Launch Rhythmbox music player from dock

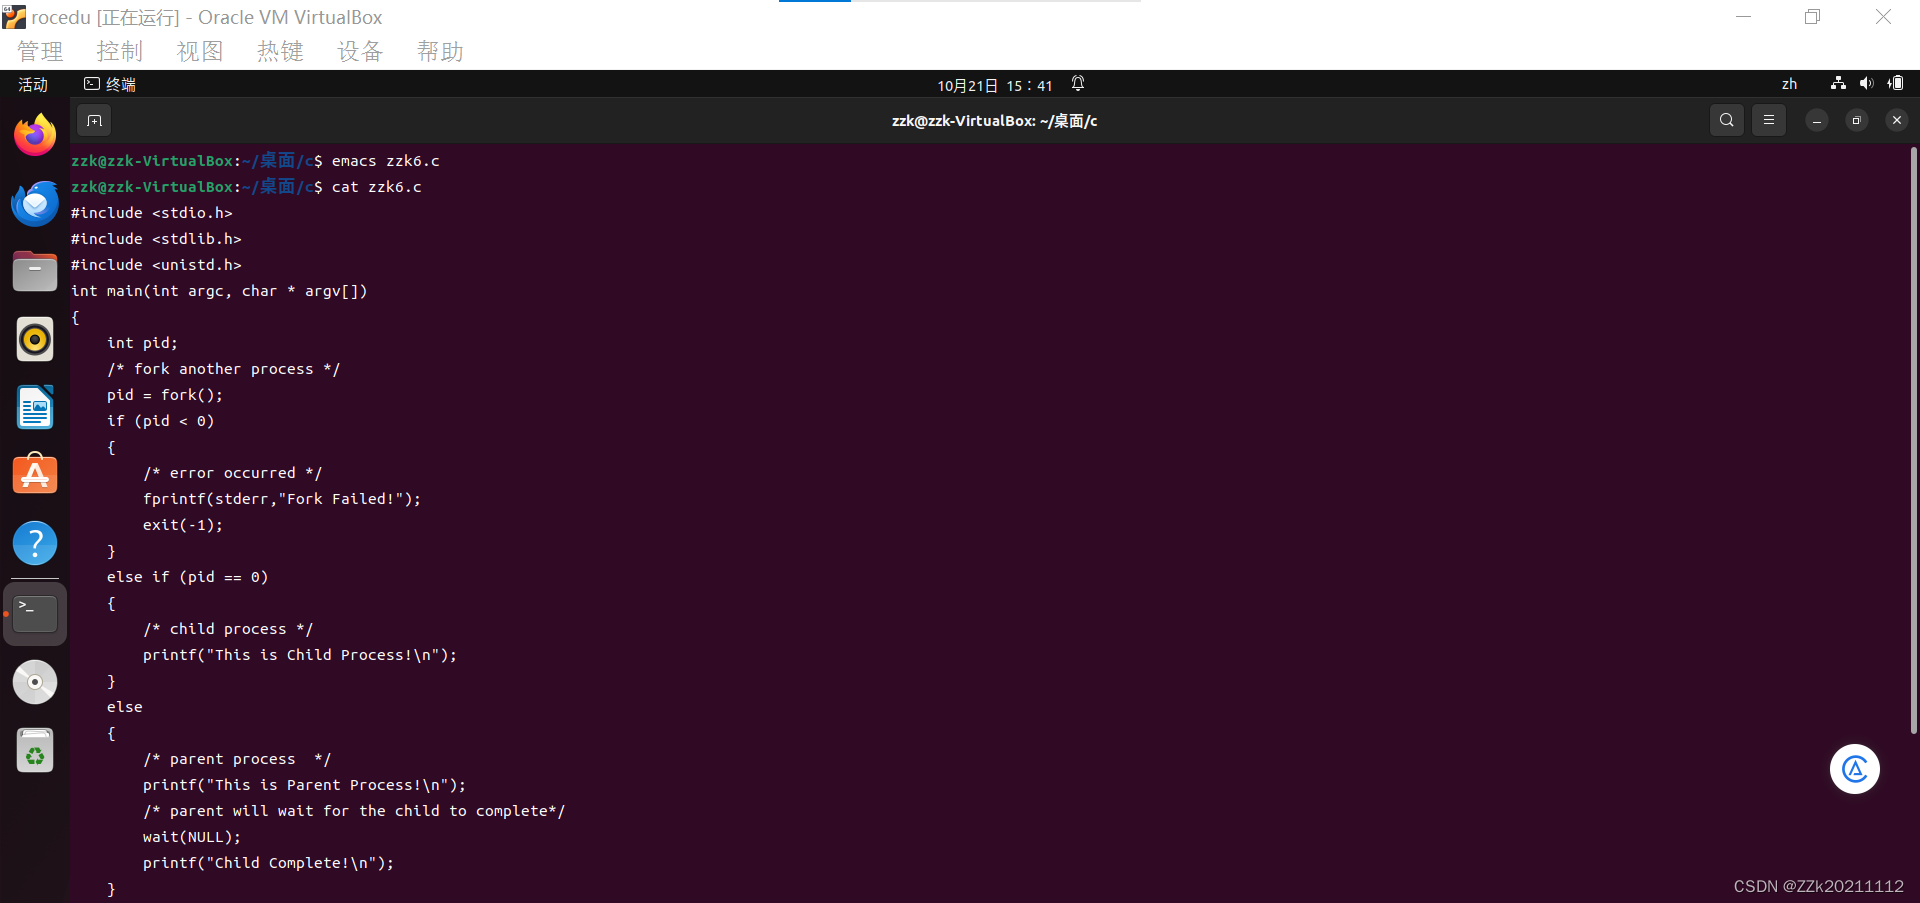(x=35, y=339)
